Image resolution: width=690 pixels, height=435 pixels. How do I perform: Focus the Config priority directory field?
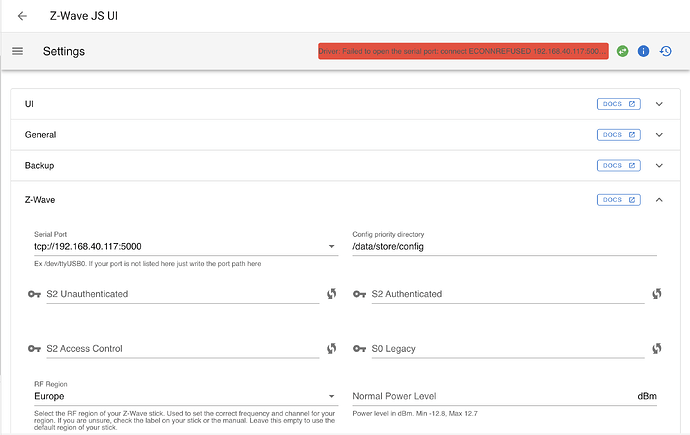504,247
